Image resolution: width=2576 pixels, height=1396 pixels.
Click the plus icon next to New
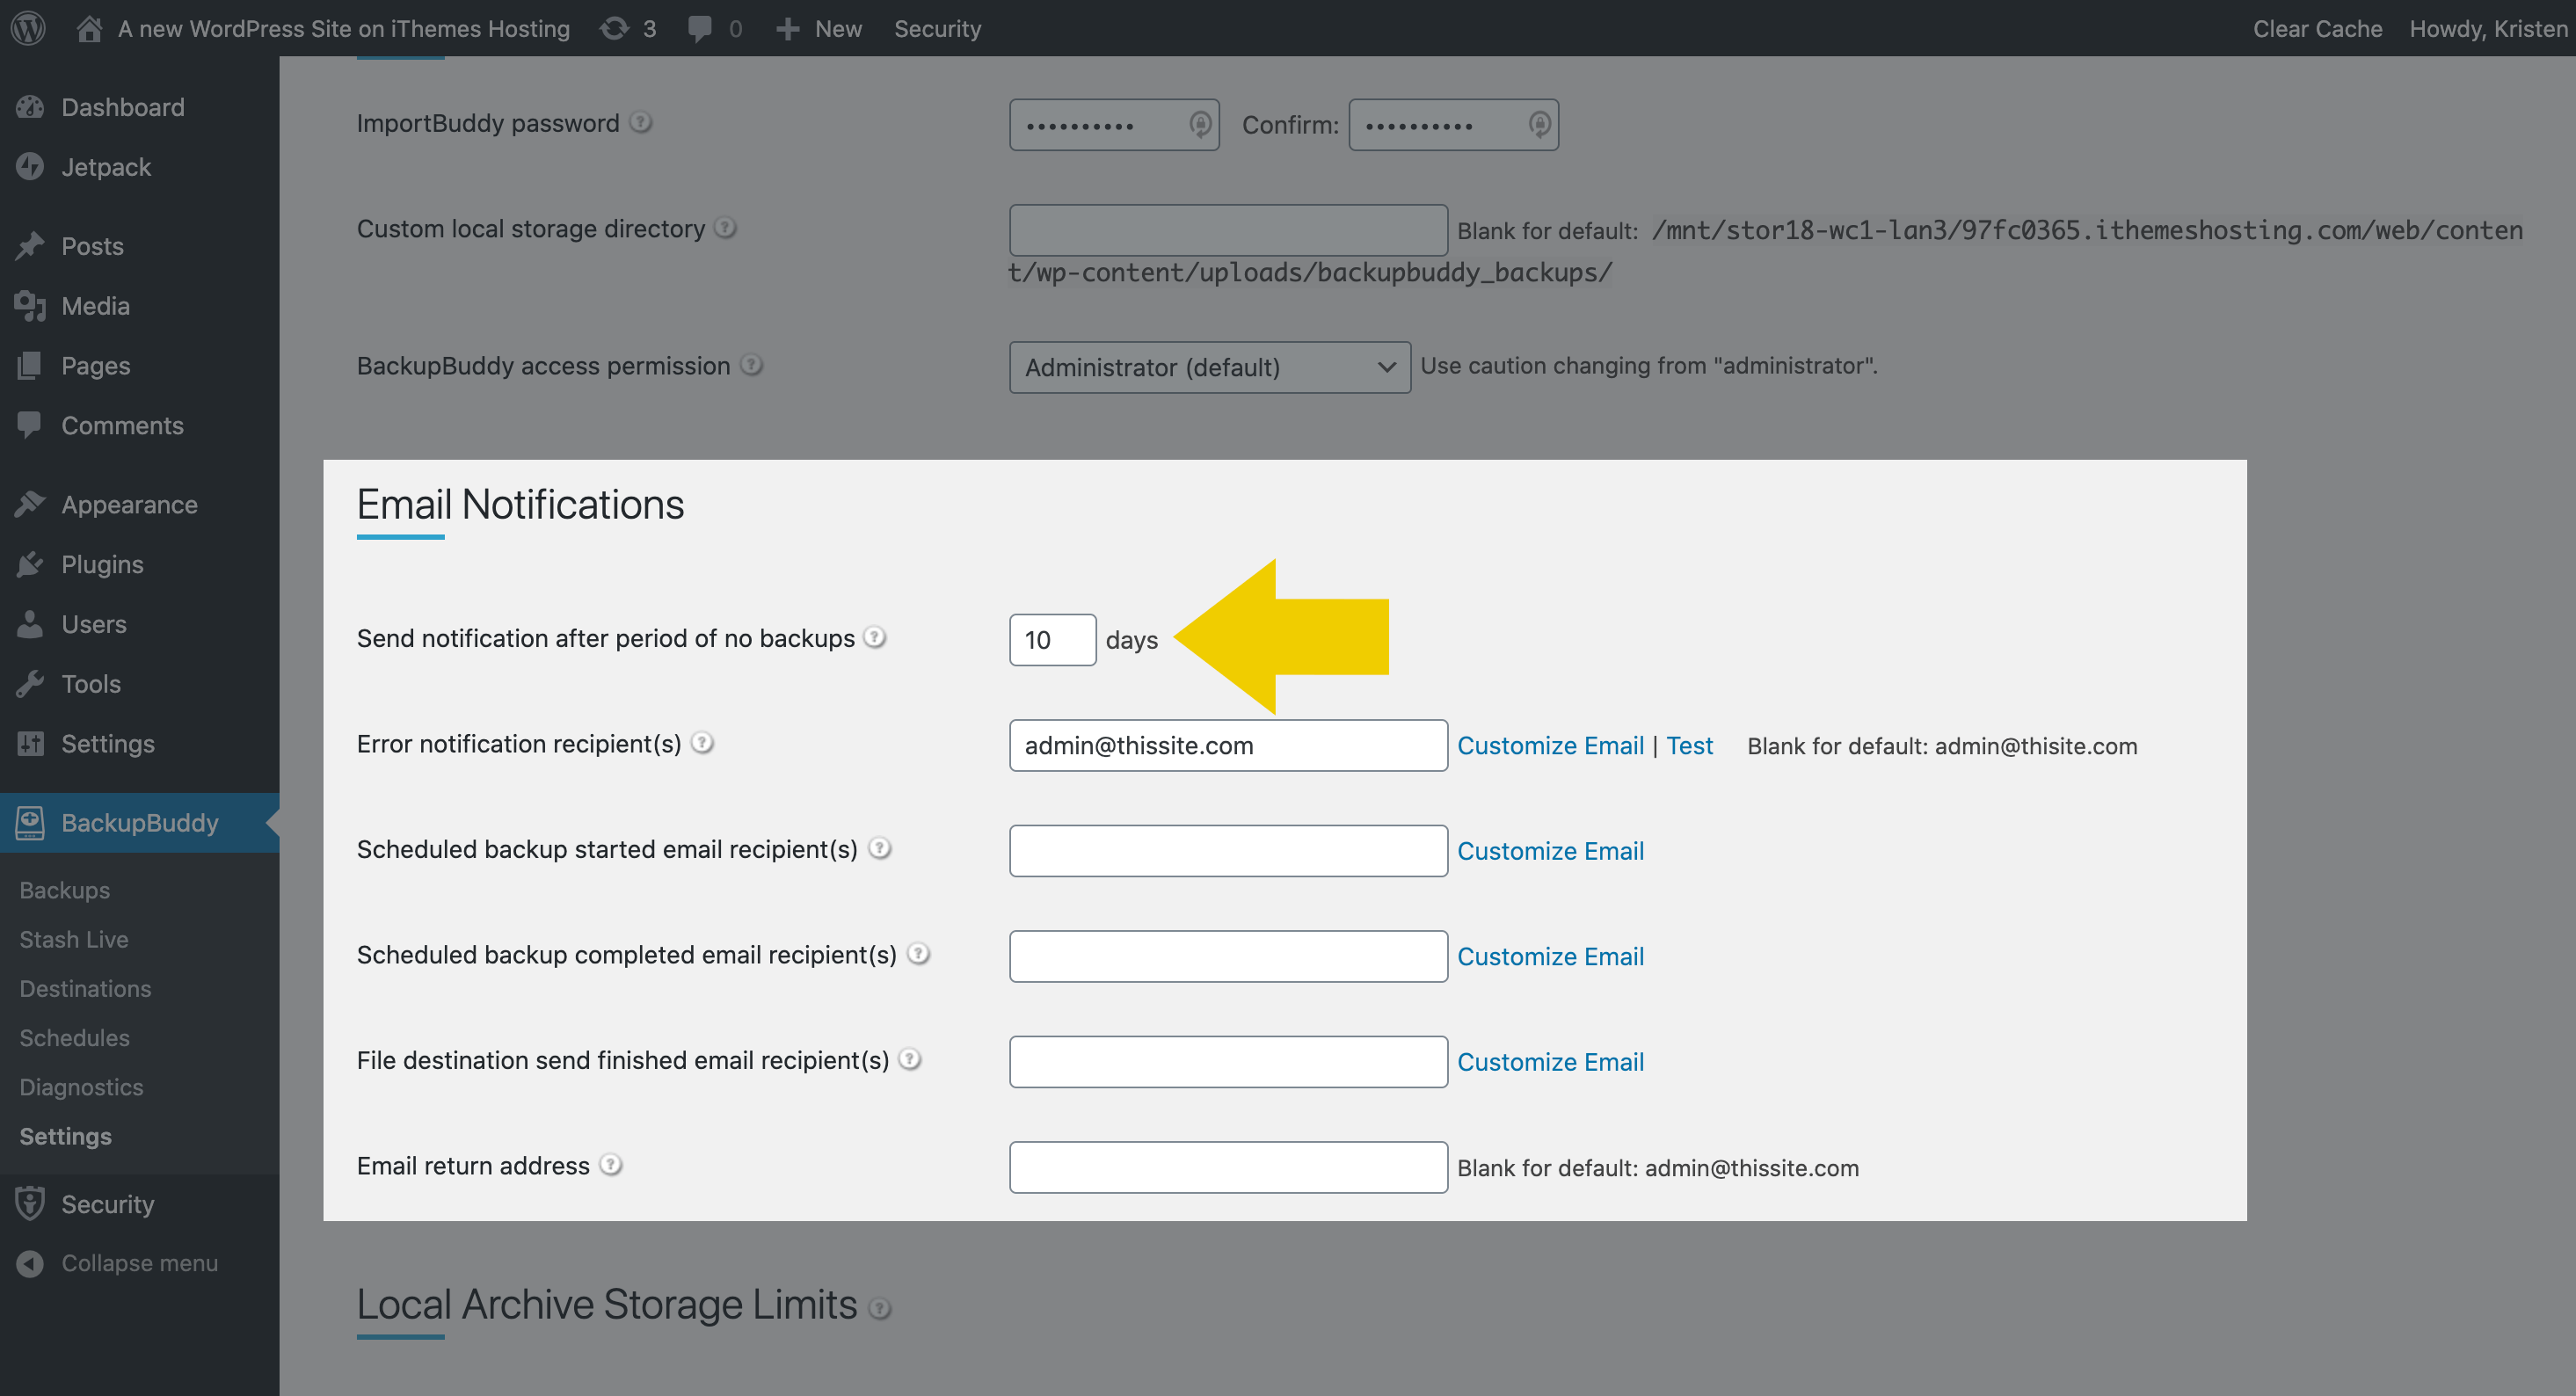pos(787,29)
